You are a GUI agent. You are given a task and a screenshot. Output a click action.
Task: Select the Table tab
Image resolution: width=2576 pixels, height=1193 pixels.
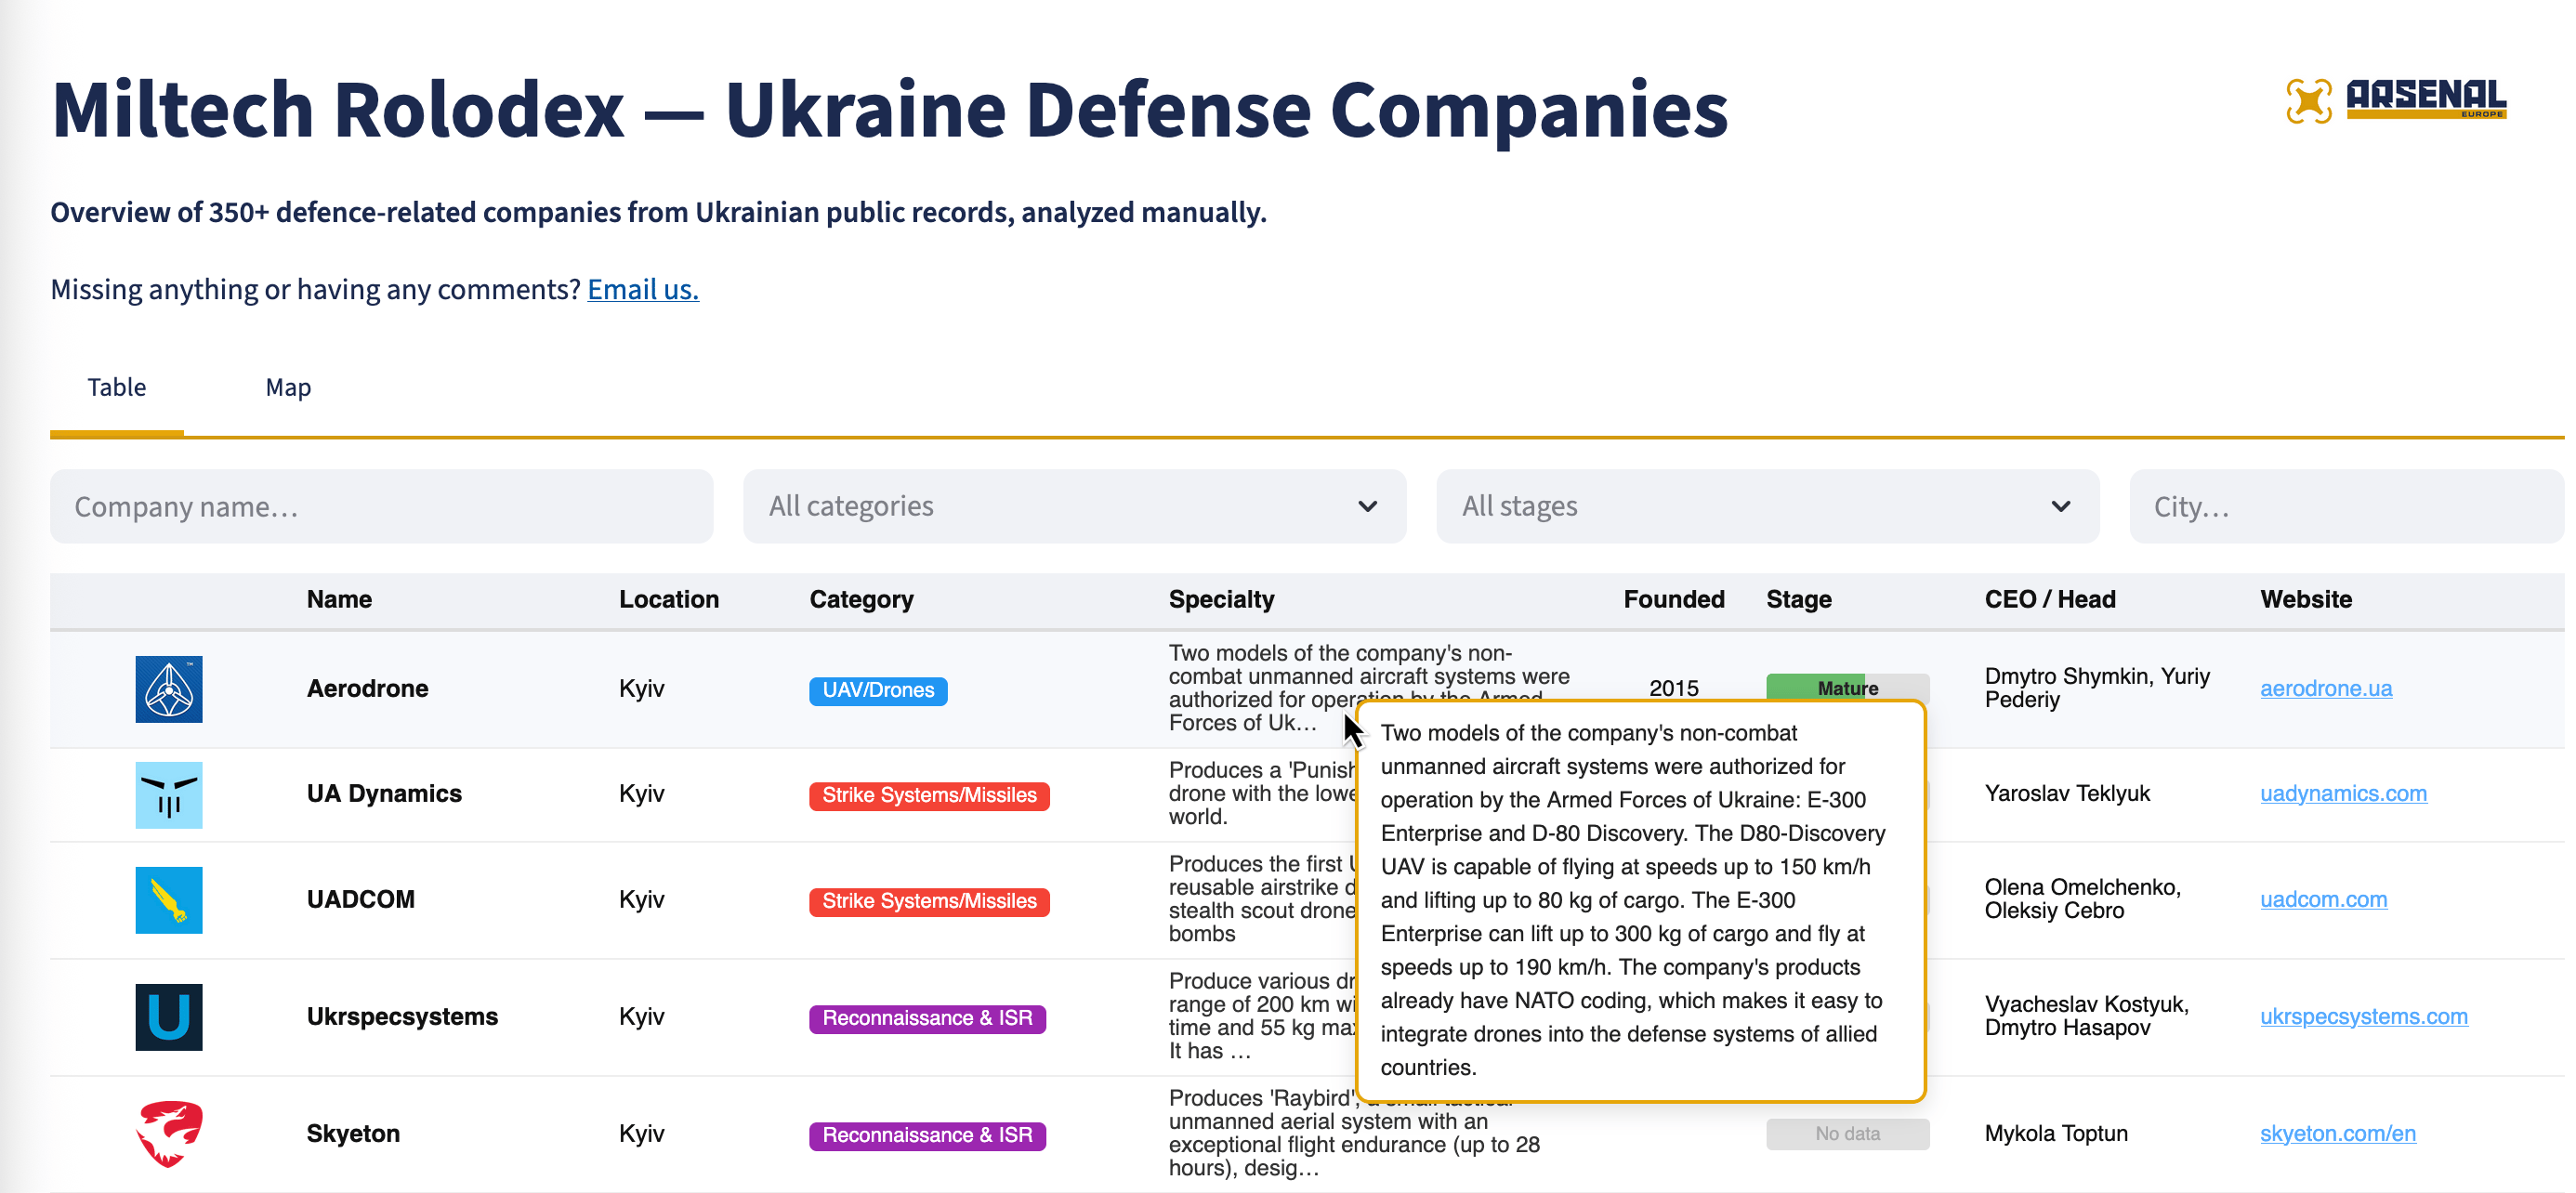[x=116, y=387]
